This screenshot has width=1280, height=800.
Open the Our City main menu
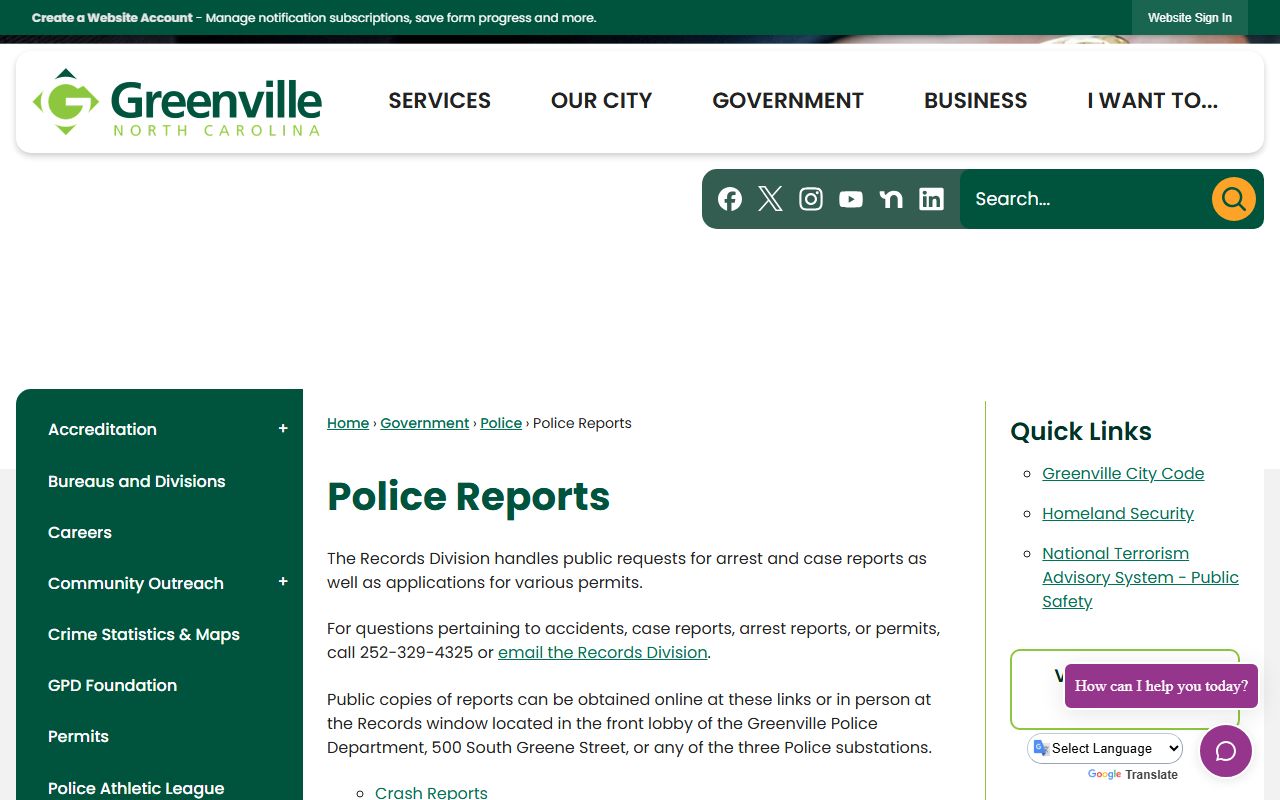601,101
